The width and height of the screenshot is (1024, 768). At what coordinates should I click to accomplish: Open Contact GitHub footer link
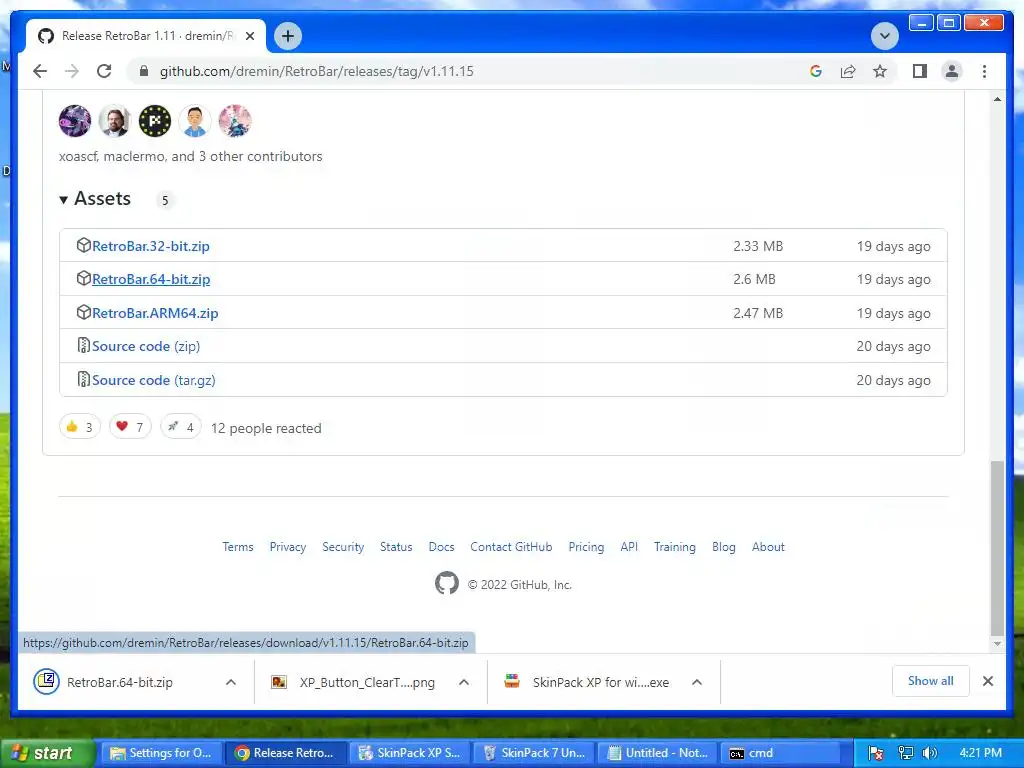tap(511, 547)
